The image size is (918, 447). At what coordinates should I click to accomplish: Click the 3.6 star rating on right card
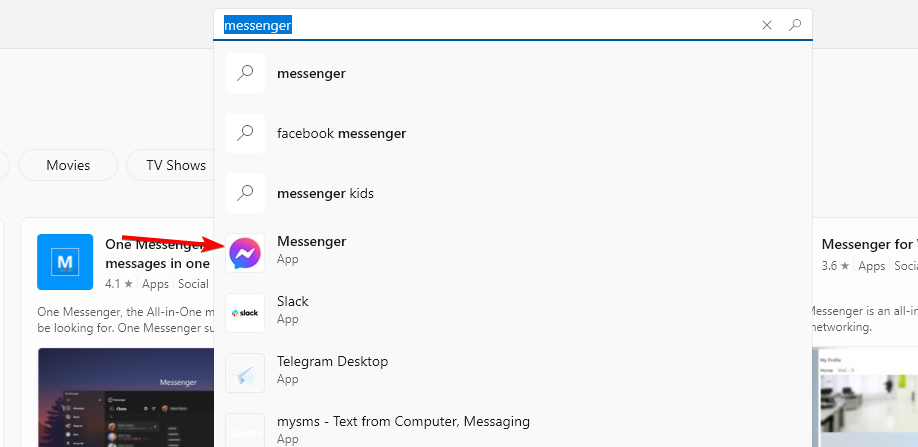[835, 266]
